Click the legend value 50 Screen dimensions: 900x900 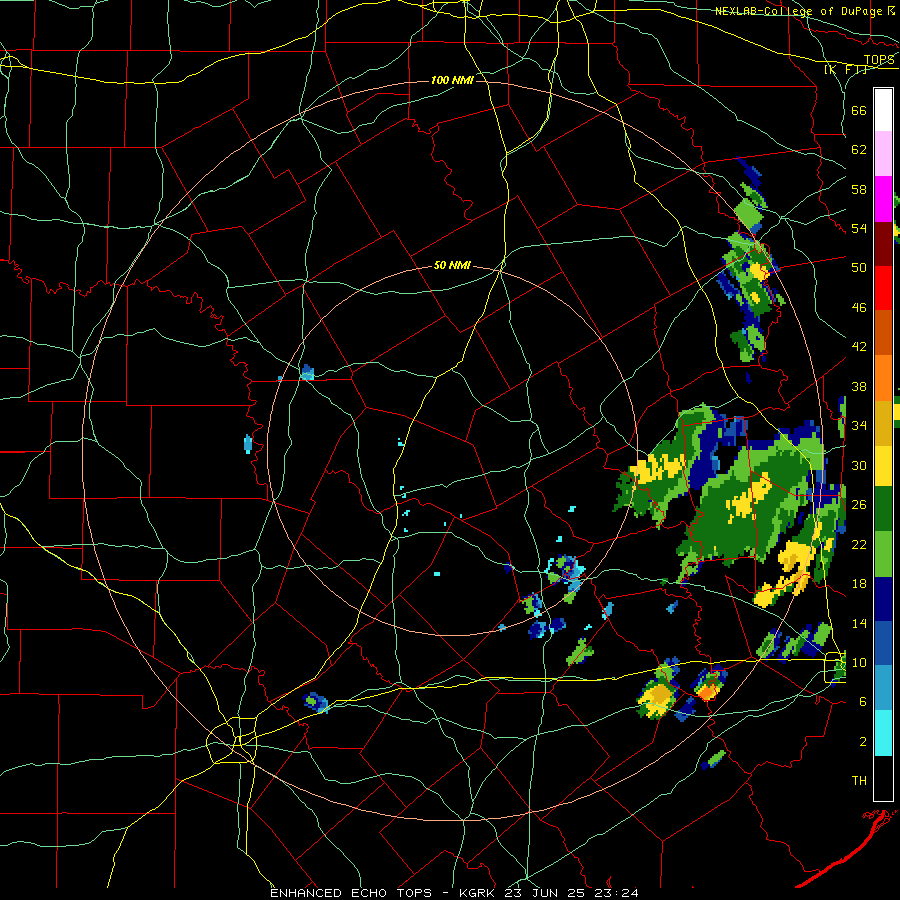click(859, 268)
